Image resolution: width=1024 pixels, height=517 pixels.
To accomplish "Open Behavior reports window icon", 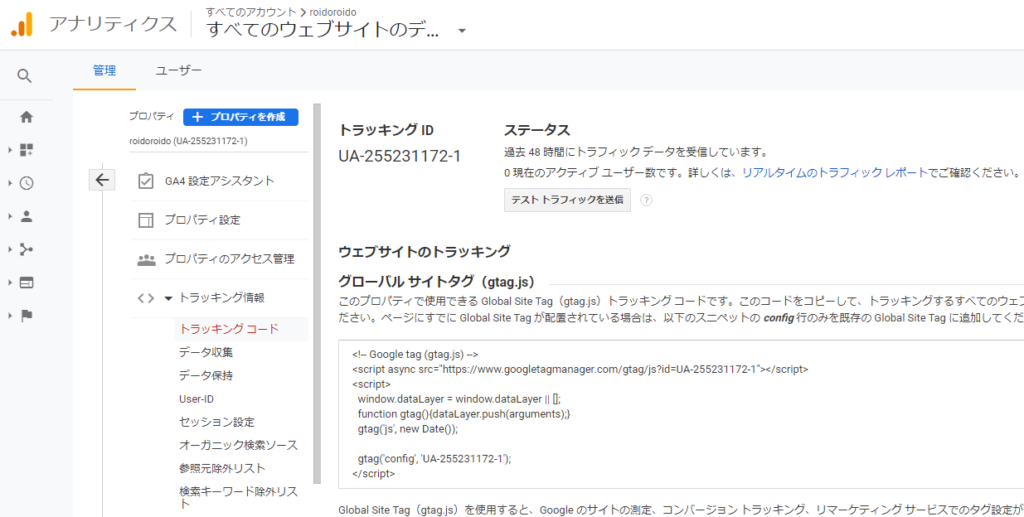I will [x=26, y=283].
